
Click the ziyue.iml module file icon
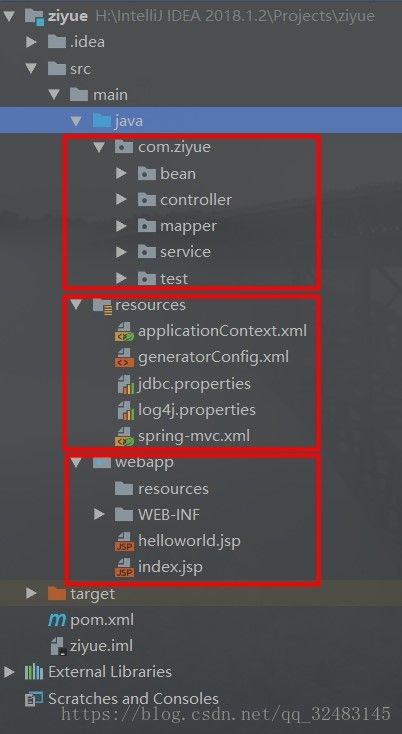click(57, 646)
